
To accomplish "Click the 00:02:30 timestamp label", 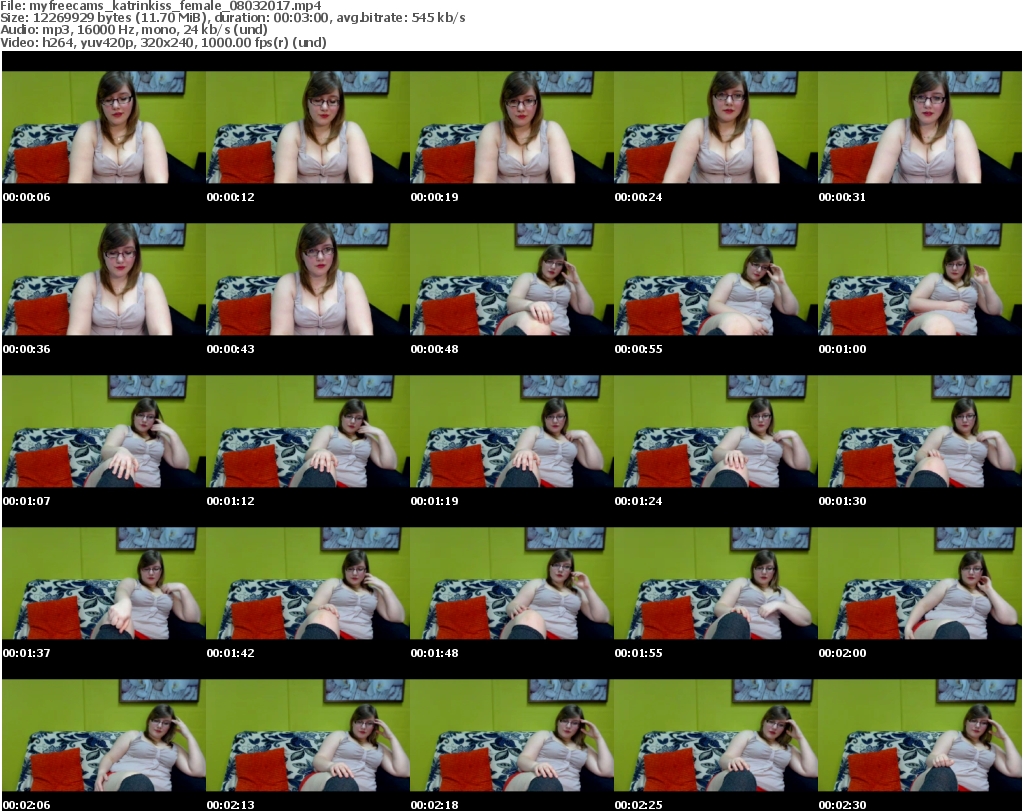I will (842, 805).
